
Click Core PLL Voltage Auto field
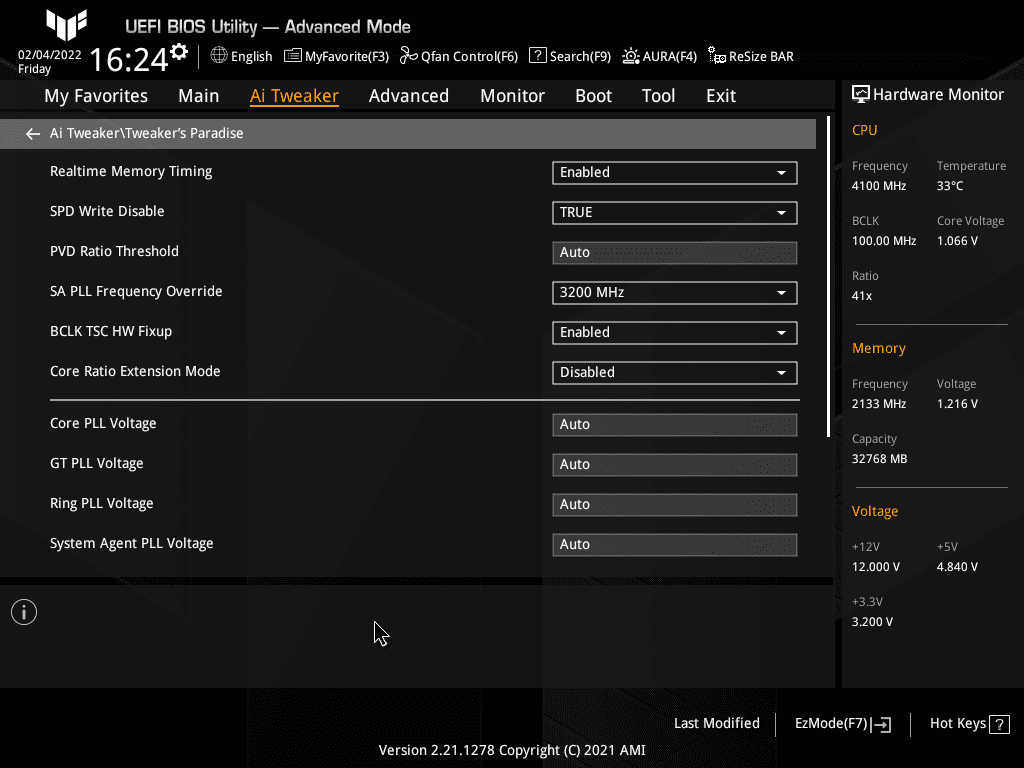click(x=675, y=424)
